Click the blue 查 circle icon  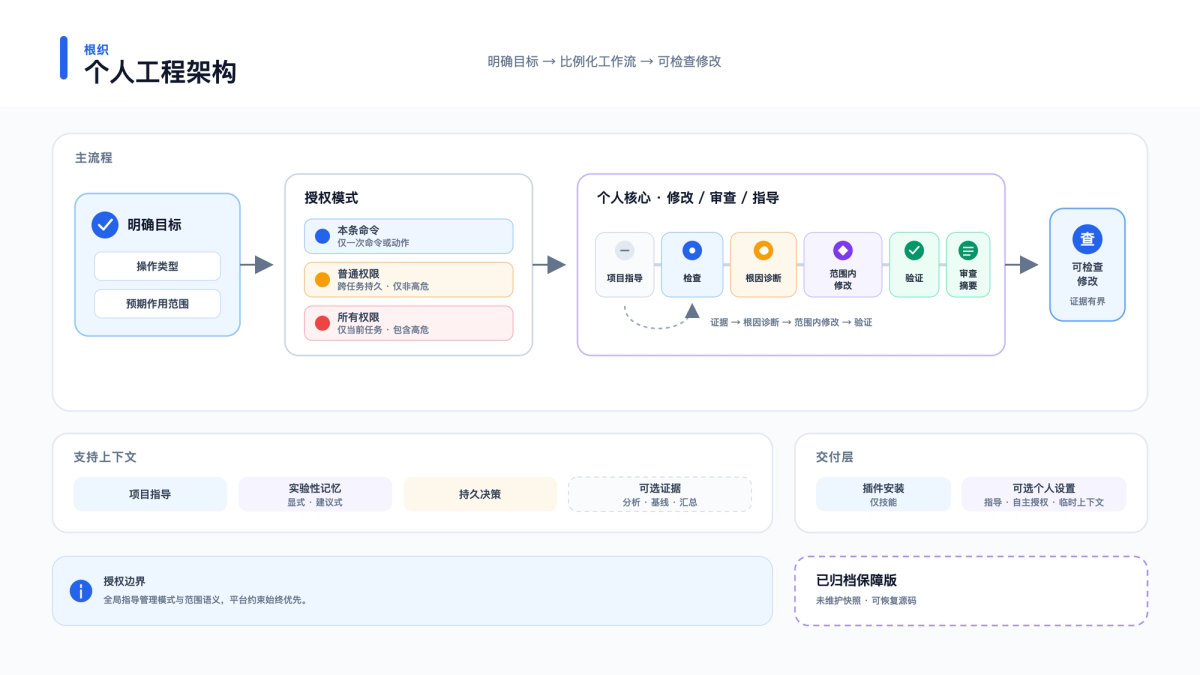click(x=1087, y=239)
